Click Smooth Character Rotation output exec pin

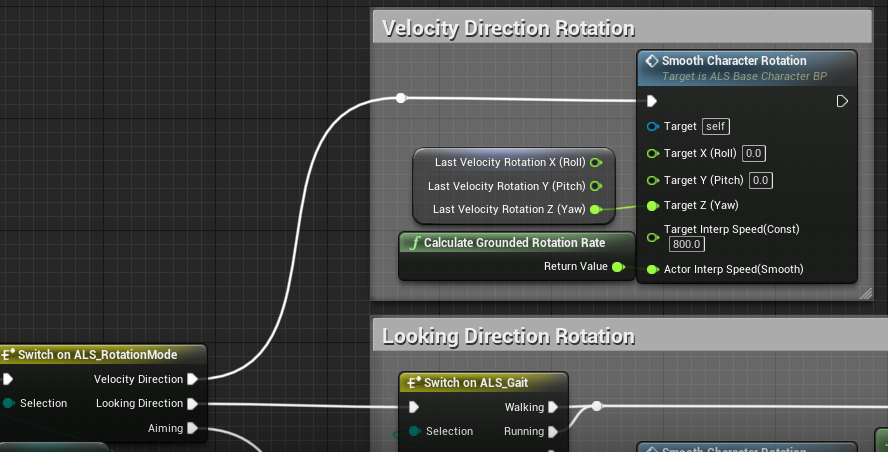[x=842, y=101]
